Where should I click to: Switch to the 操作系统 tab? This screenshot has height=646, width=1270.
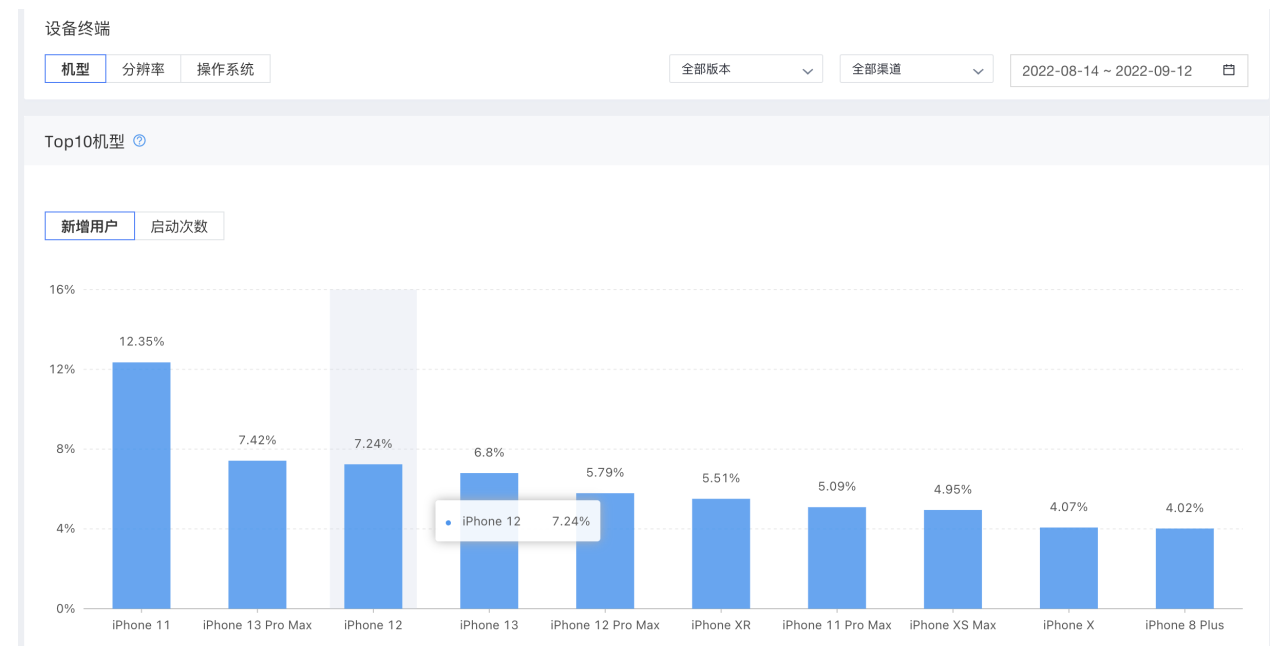tap(225, 69)
